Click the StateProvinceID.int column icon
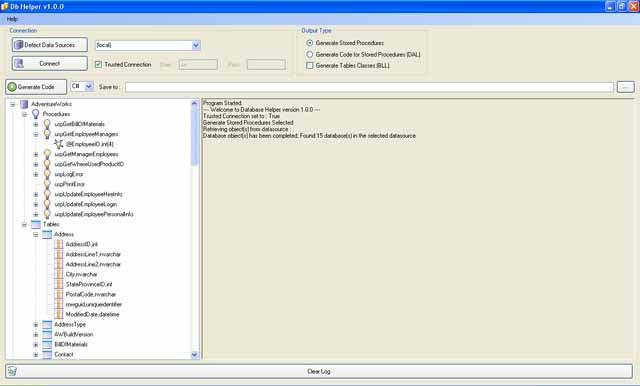This screenshot has width=640, height=386. point(59,284)
